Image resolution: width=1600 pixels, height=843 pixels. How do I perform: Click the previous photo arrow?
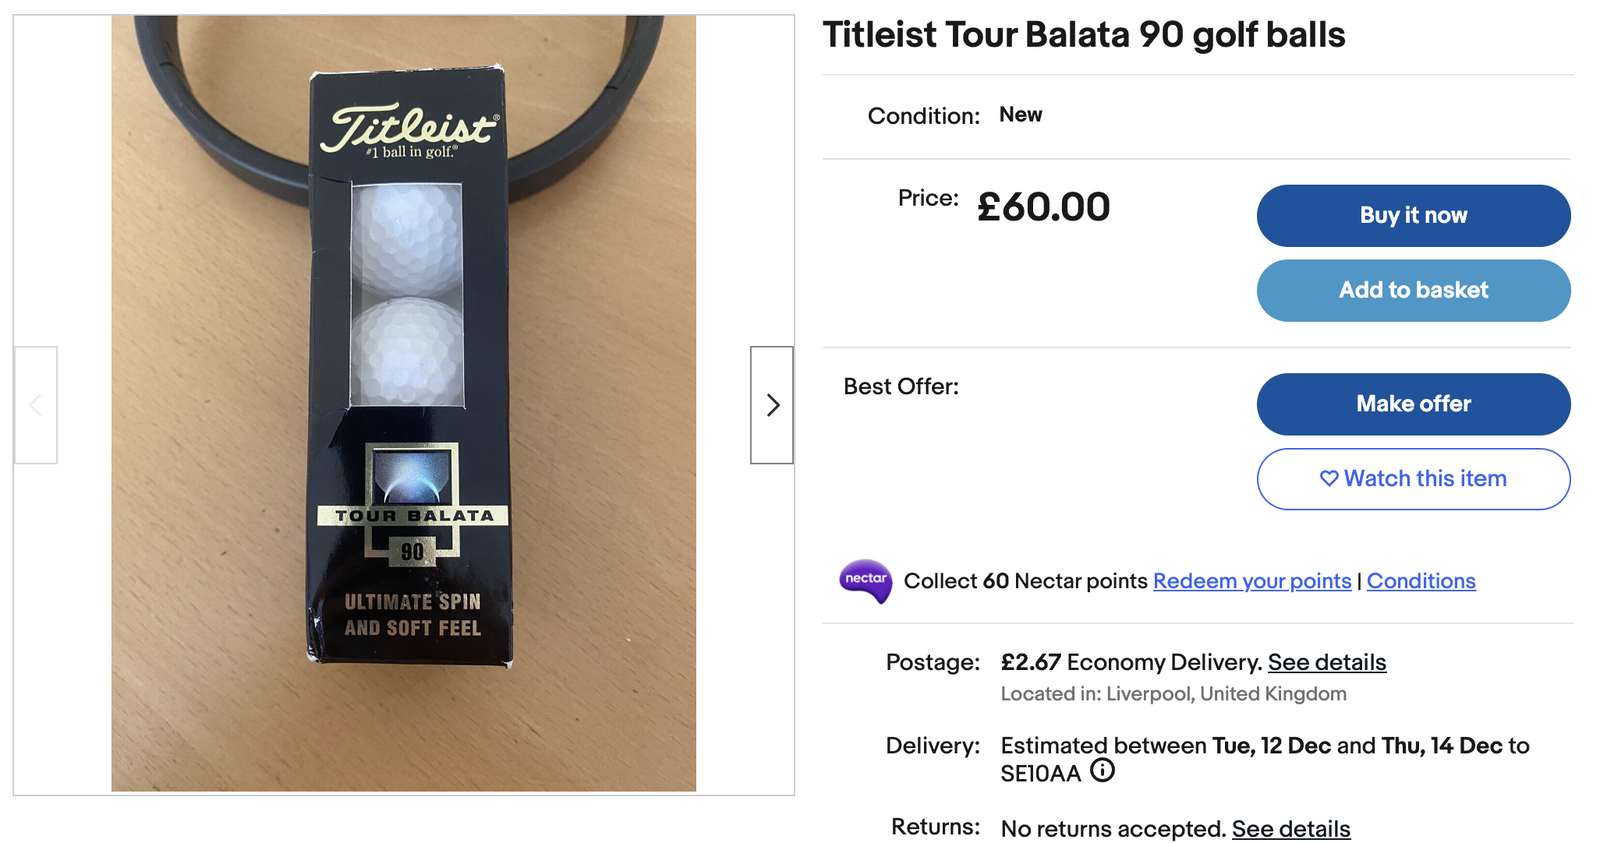35,405
